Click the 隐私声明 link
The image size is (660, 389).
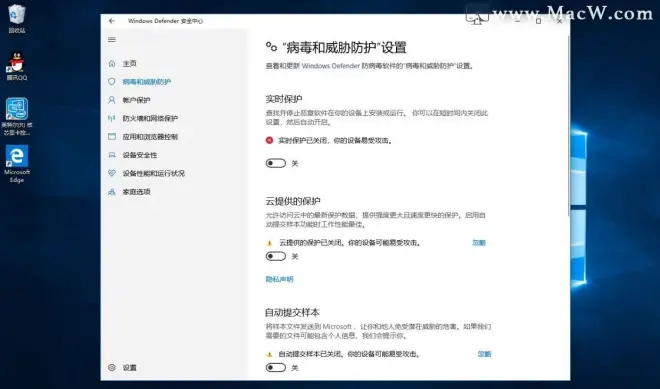point(279,279)
